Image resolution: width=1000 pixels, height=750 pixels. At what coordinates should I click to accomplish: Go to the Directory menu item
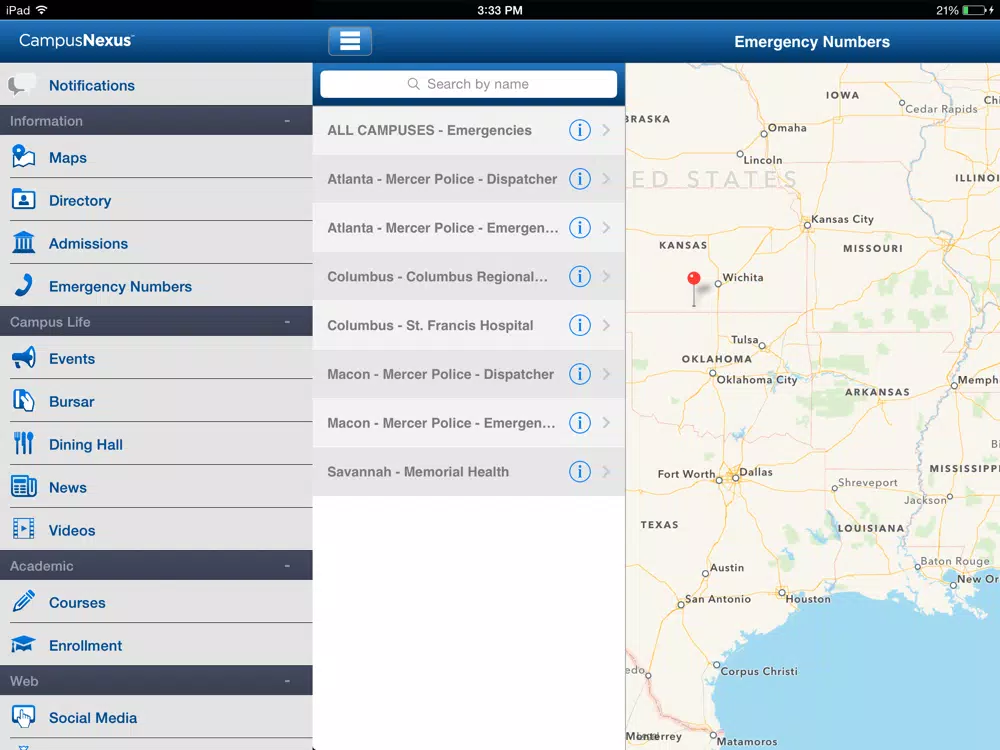pyautogui.click(x=156, y=200)
